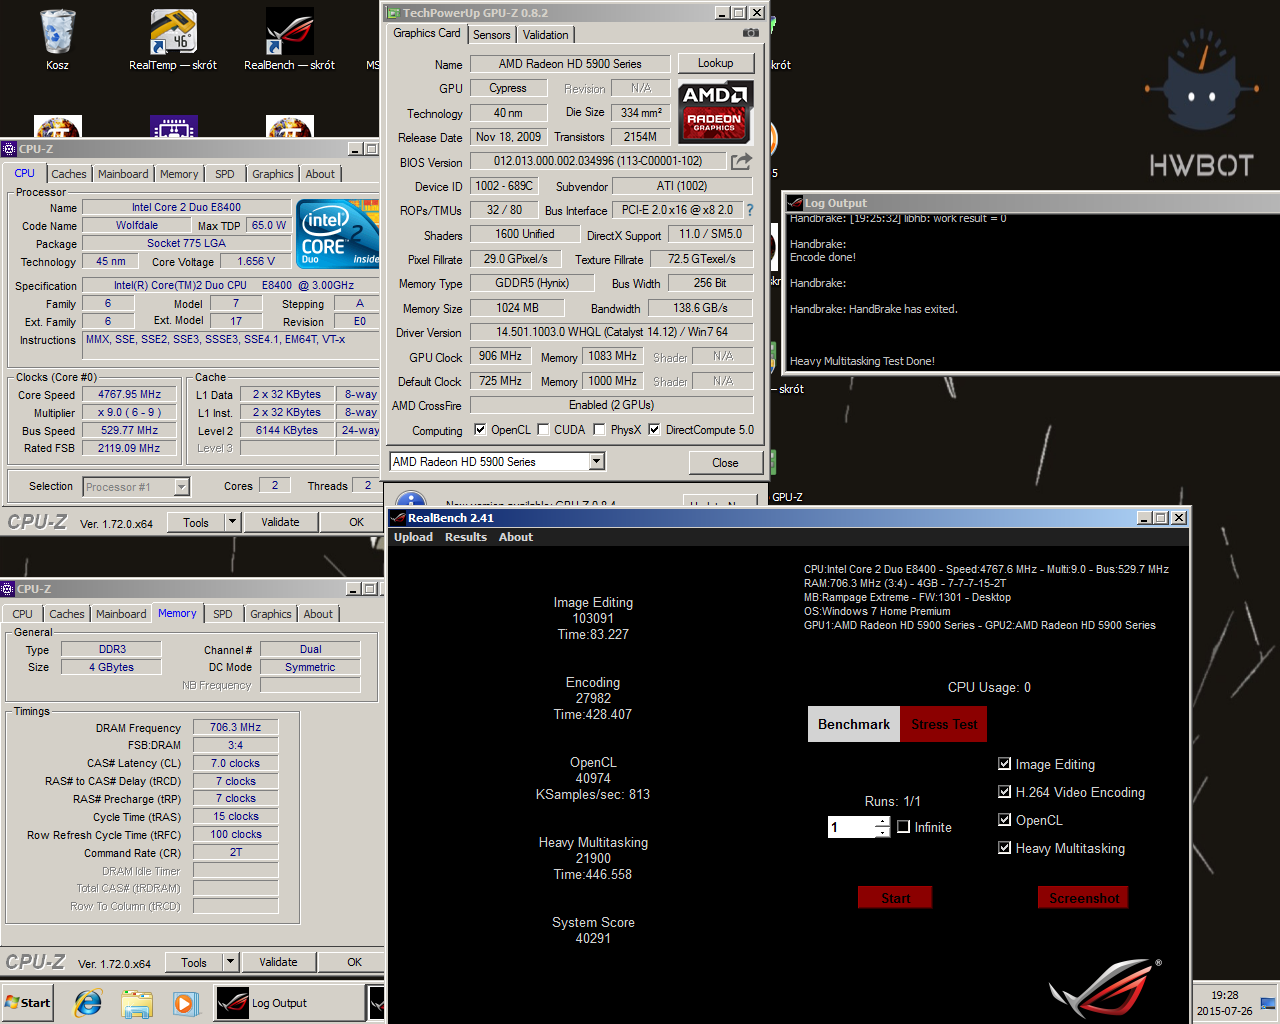
Task: Switch to Sensors tab in GPU-Z
Action: pyautogui.click(x=492, y=35)
